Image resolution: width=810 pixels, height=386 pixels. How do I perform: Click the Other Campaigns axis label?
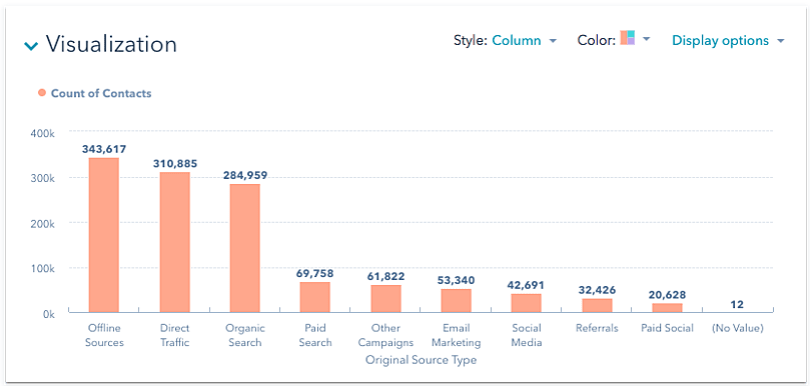click(386, 335)
